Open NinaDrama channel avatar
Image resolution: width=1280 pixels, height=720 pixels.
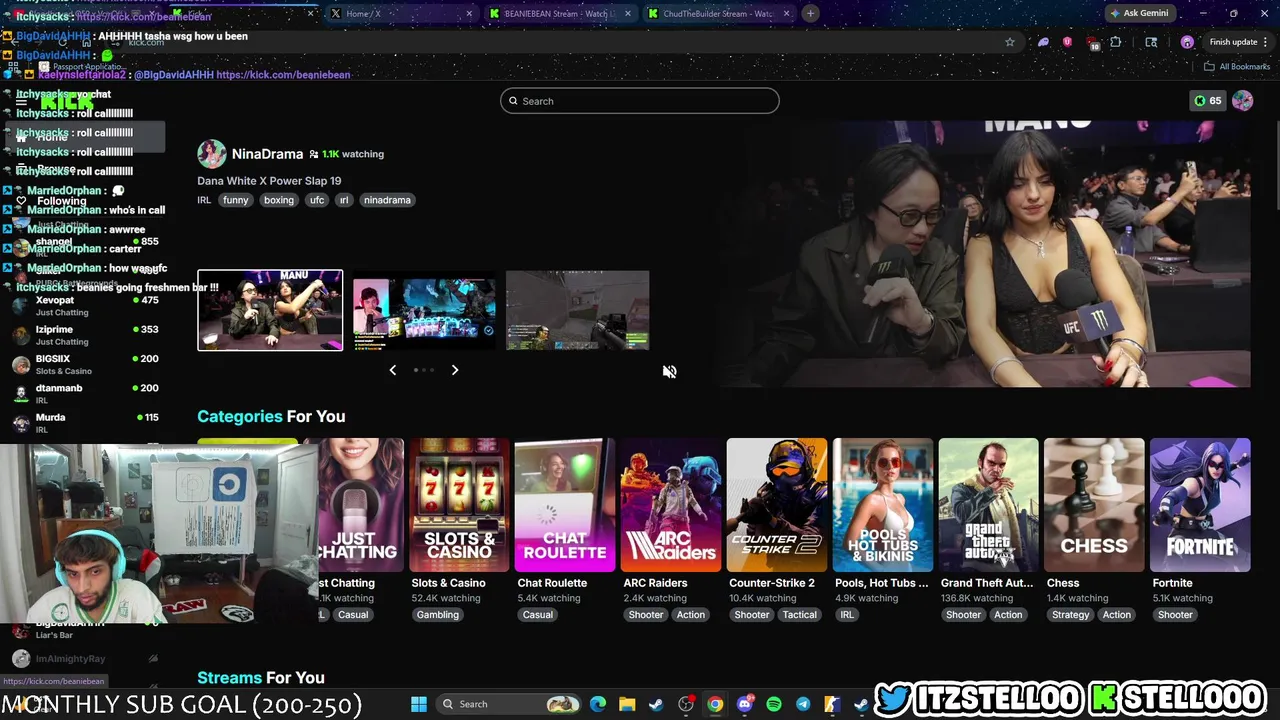click(211, 154)
